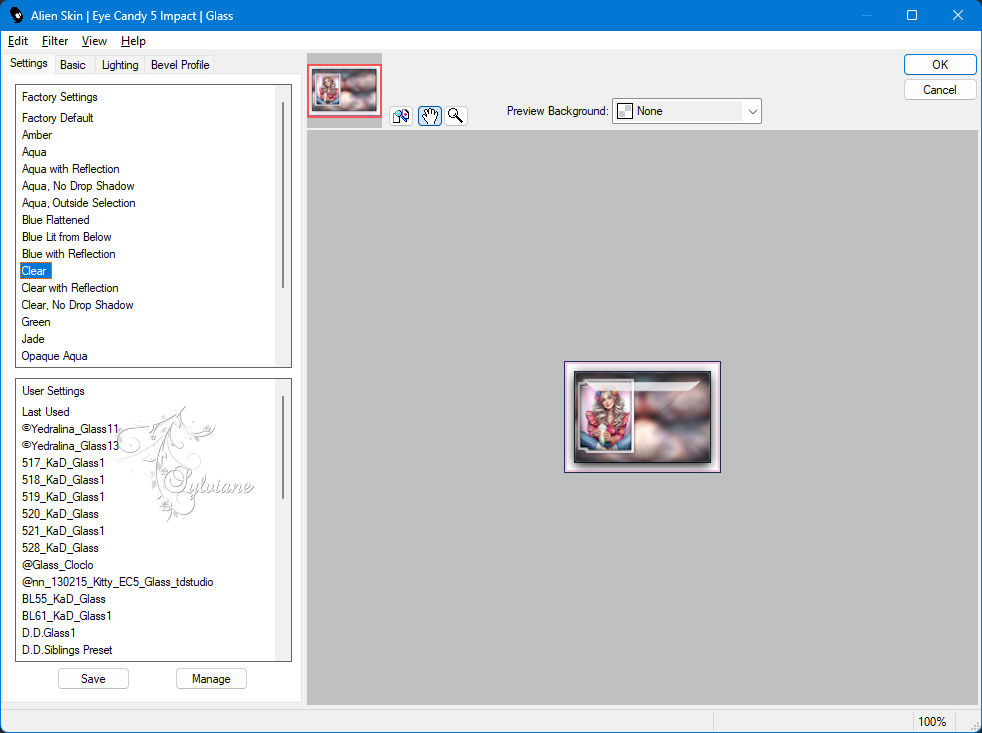Select the zoom magnifier tool
Viewport: 982px width, 733px height.
[456, 116]
